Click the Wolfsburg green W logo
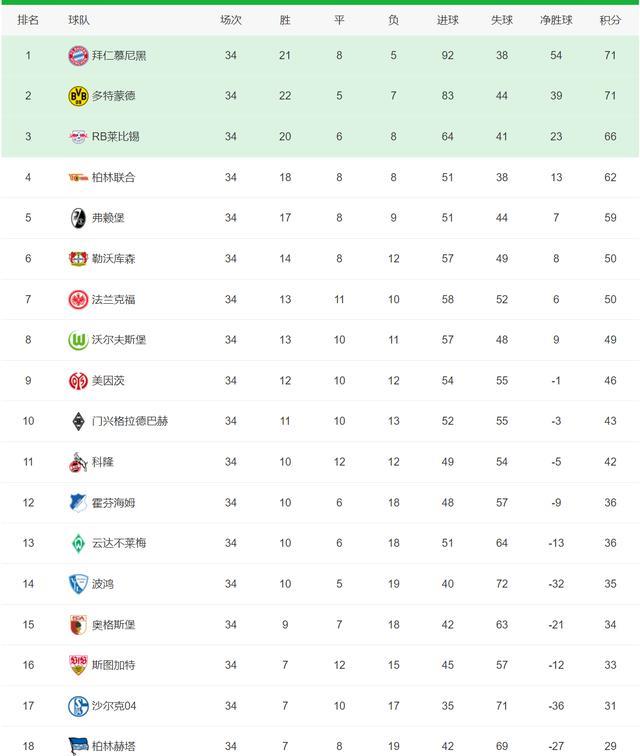Image resolution: width=640 pixels, height=756 pixels. point(78,340)
